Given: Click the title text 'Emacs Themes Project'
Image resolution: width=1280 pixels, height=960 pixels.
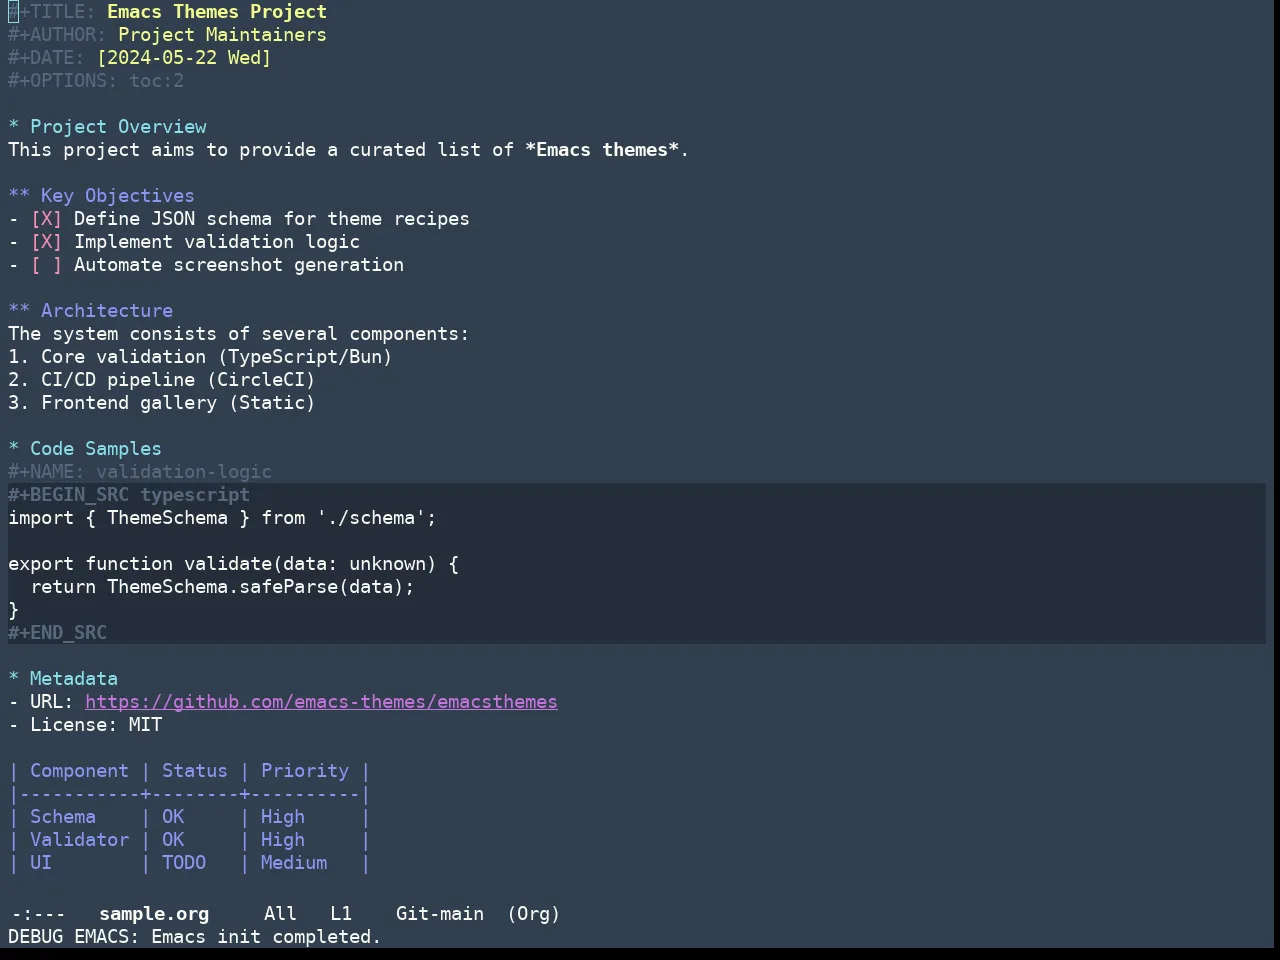Looking at the screenshot, I should coord(217,12).
